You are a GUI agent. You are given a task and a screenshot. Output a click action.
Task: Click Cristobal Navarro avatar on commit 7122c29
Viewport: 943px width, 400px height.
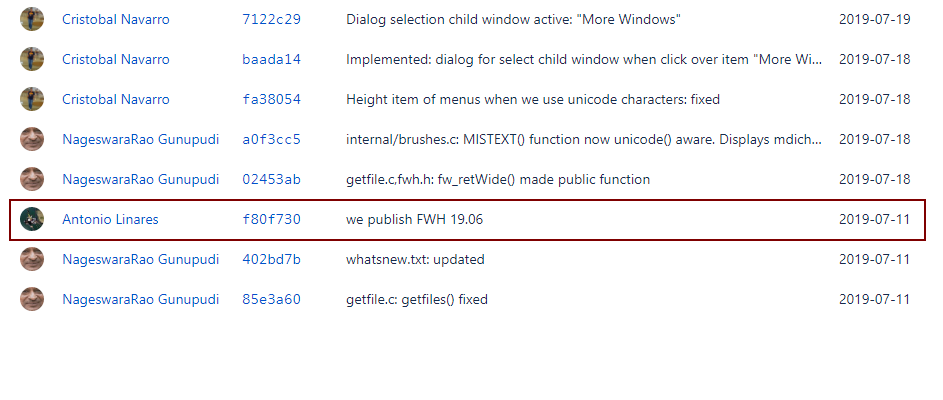(32, 19)
